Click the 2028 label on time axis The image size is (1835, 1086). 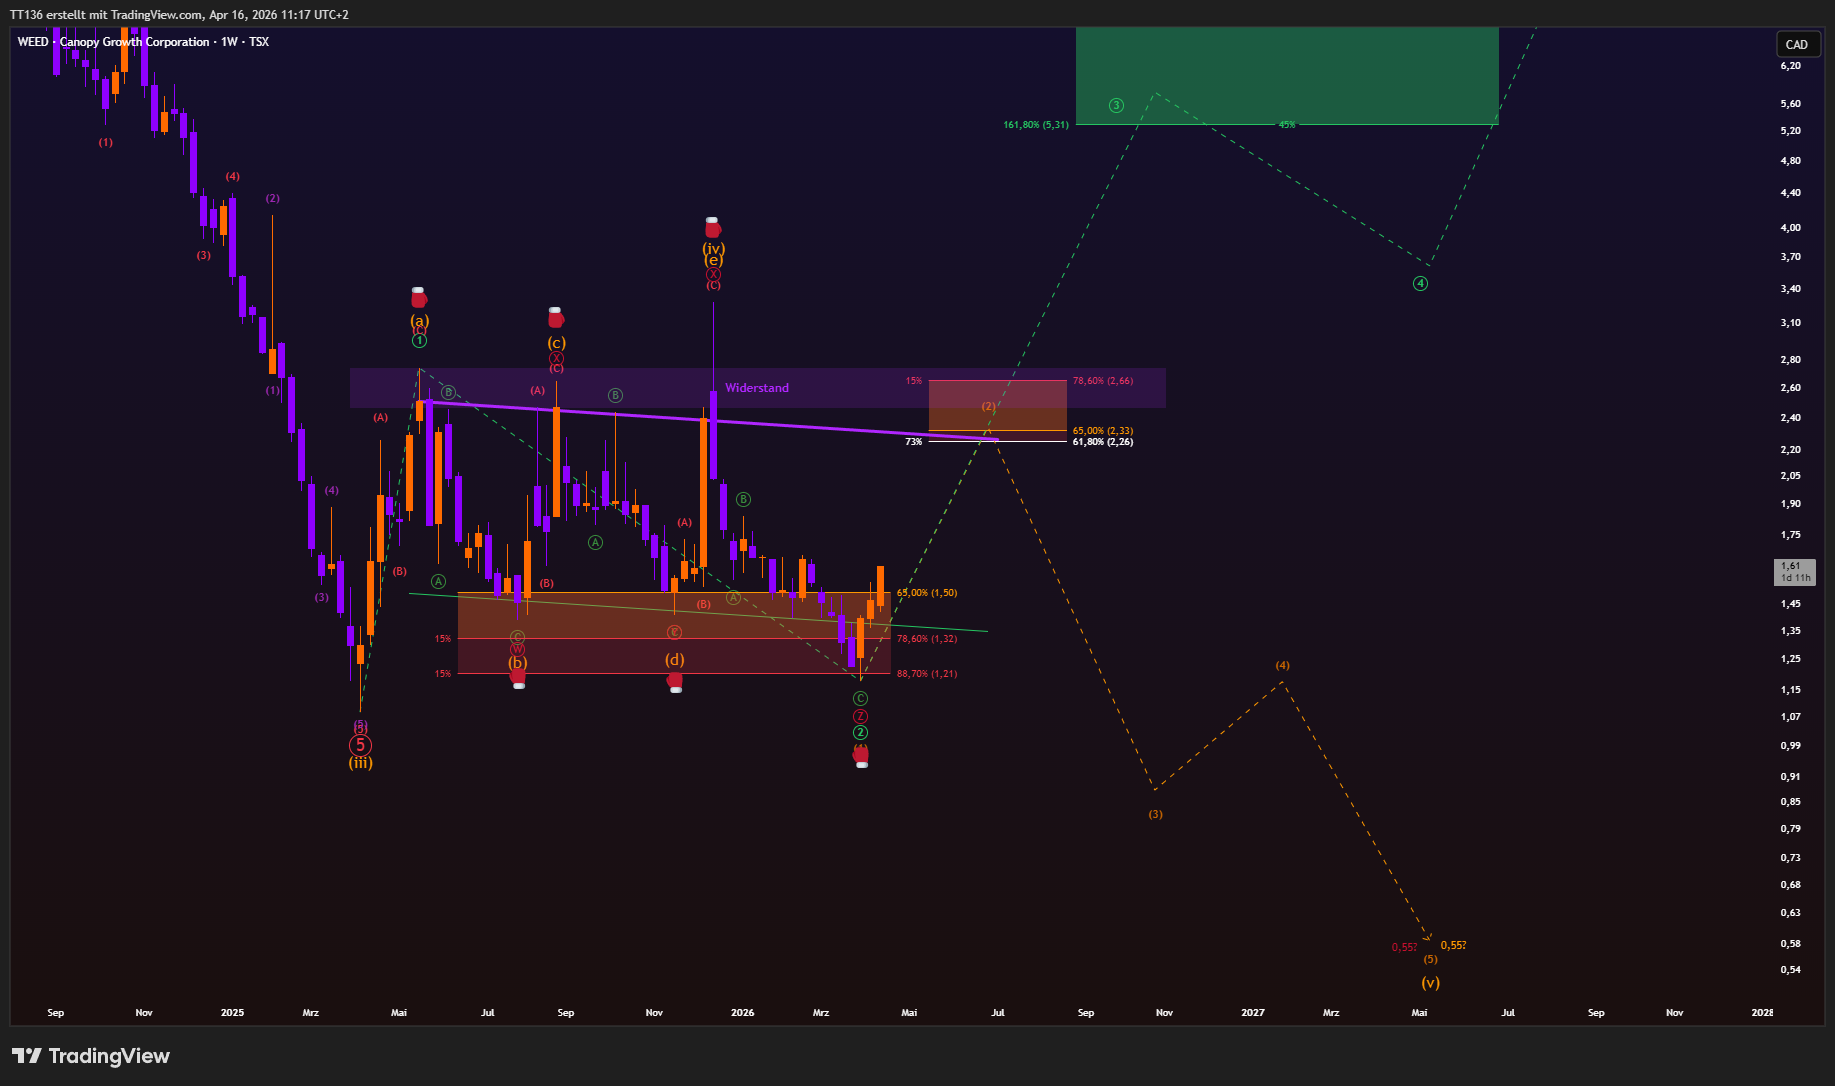(1762, 1013)
